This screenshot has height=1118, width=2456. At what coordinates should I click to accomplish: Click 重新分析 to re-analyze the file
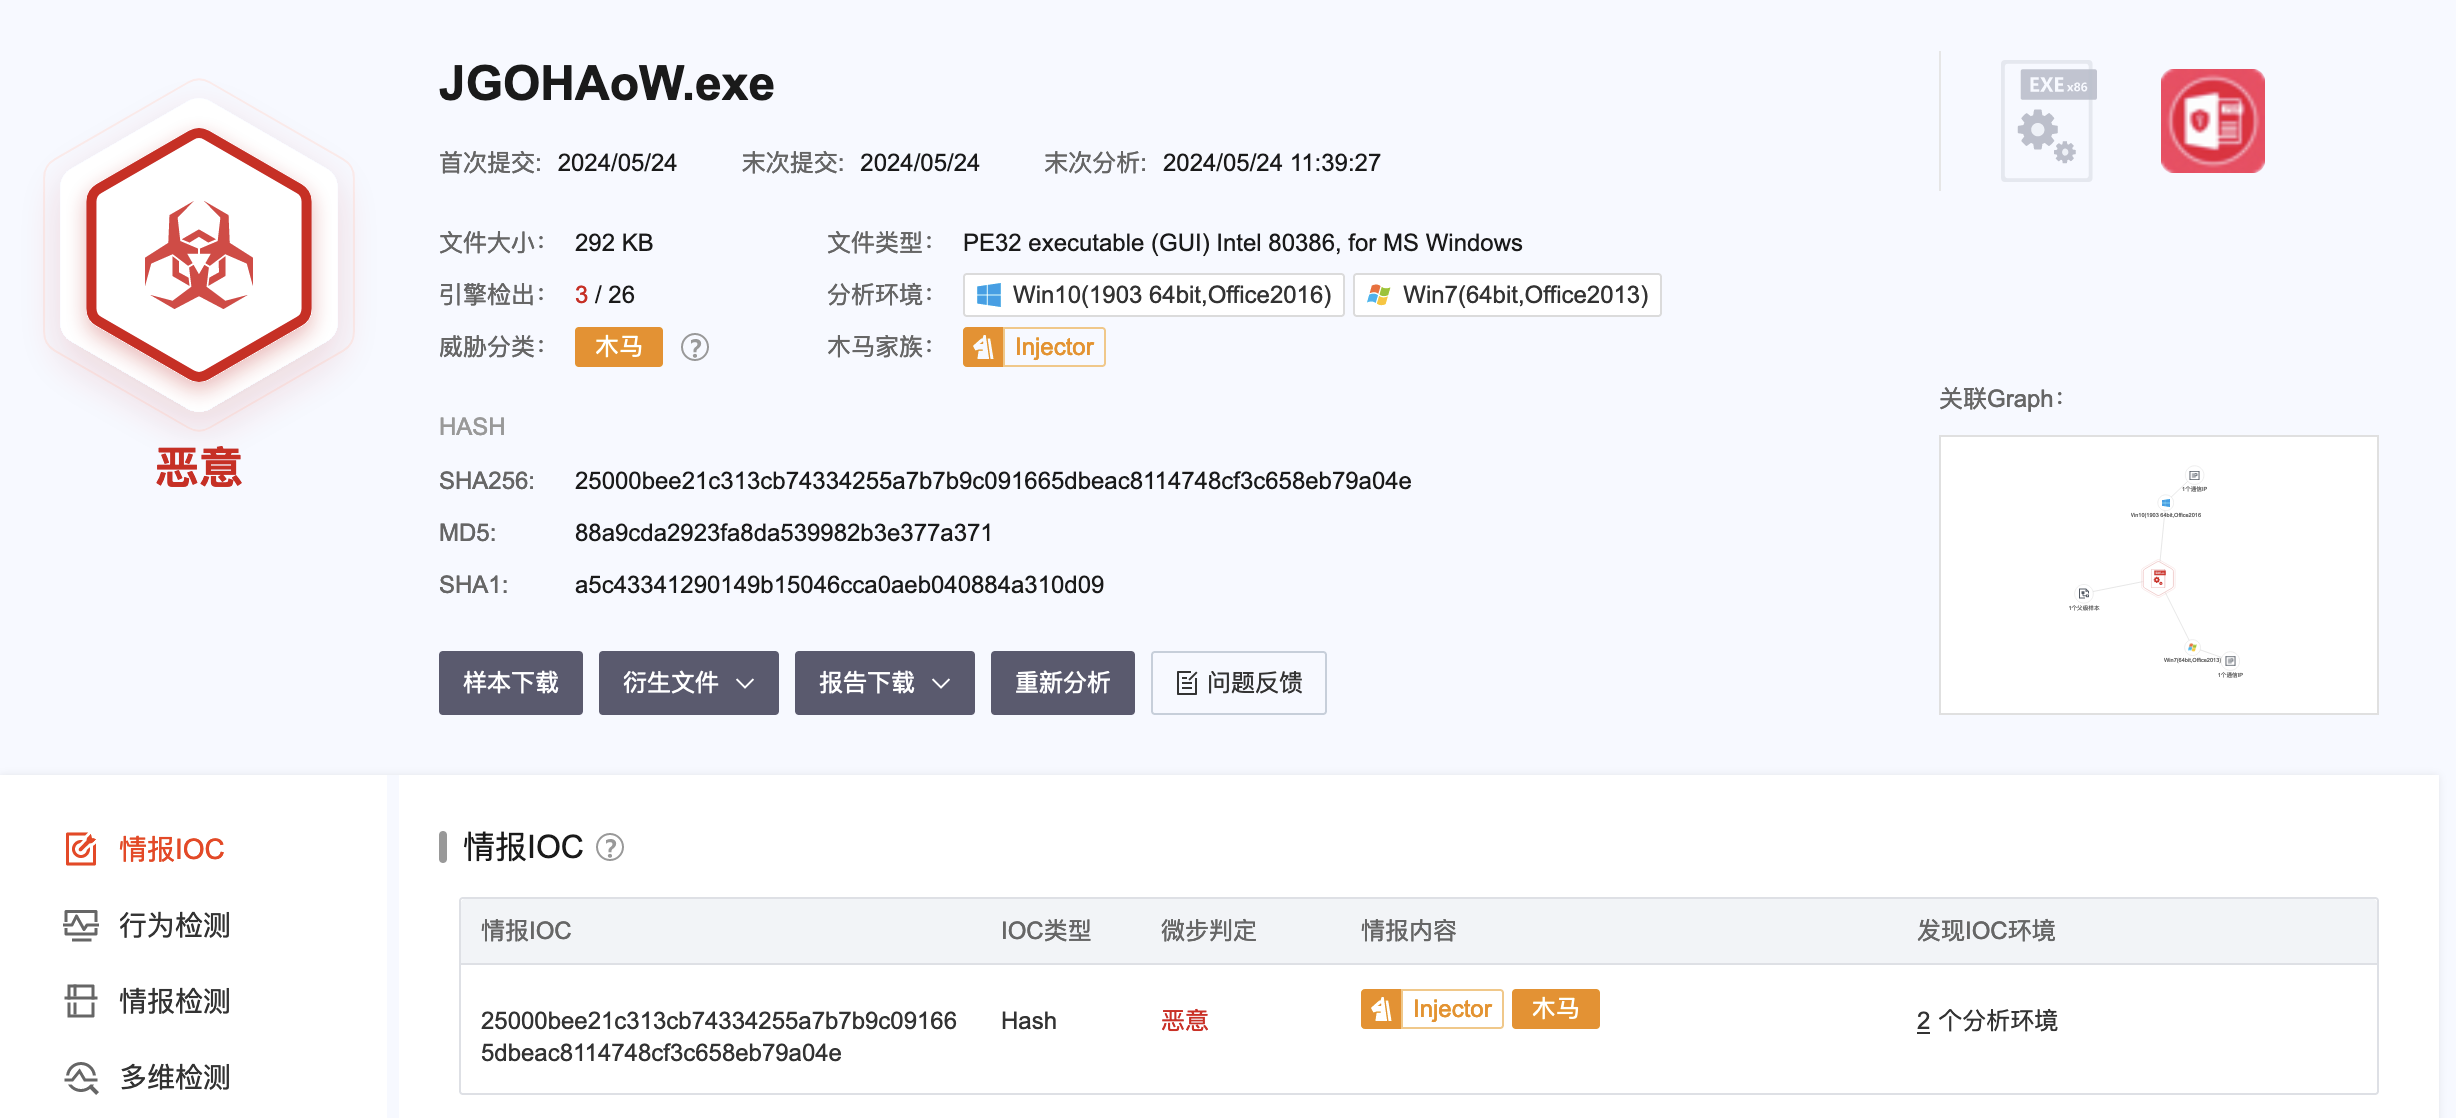point(1063,683)
